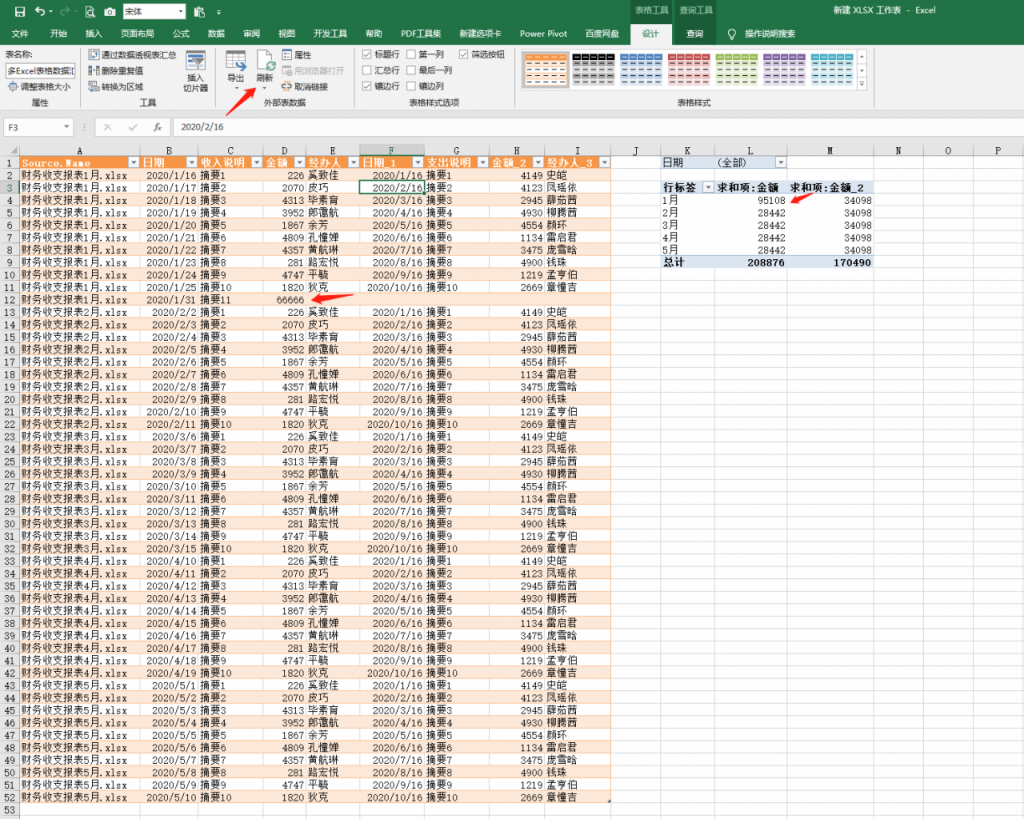Click the camera icon in quick access toolbar
The height and width of the screenshot is (819, 1024).
[x=109, y=11]
